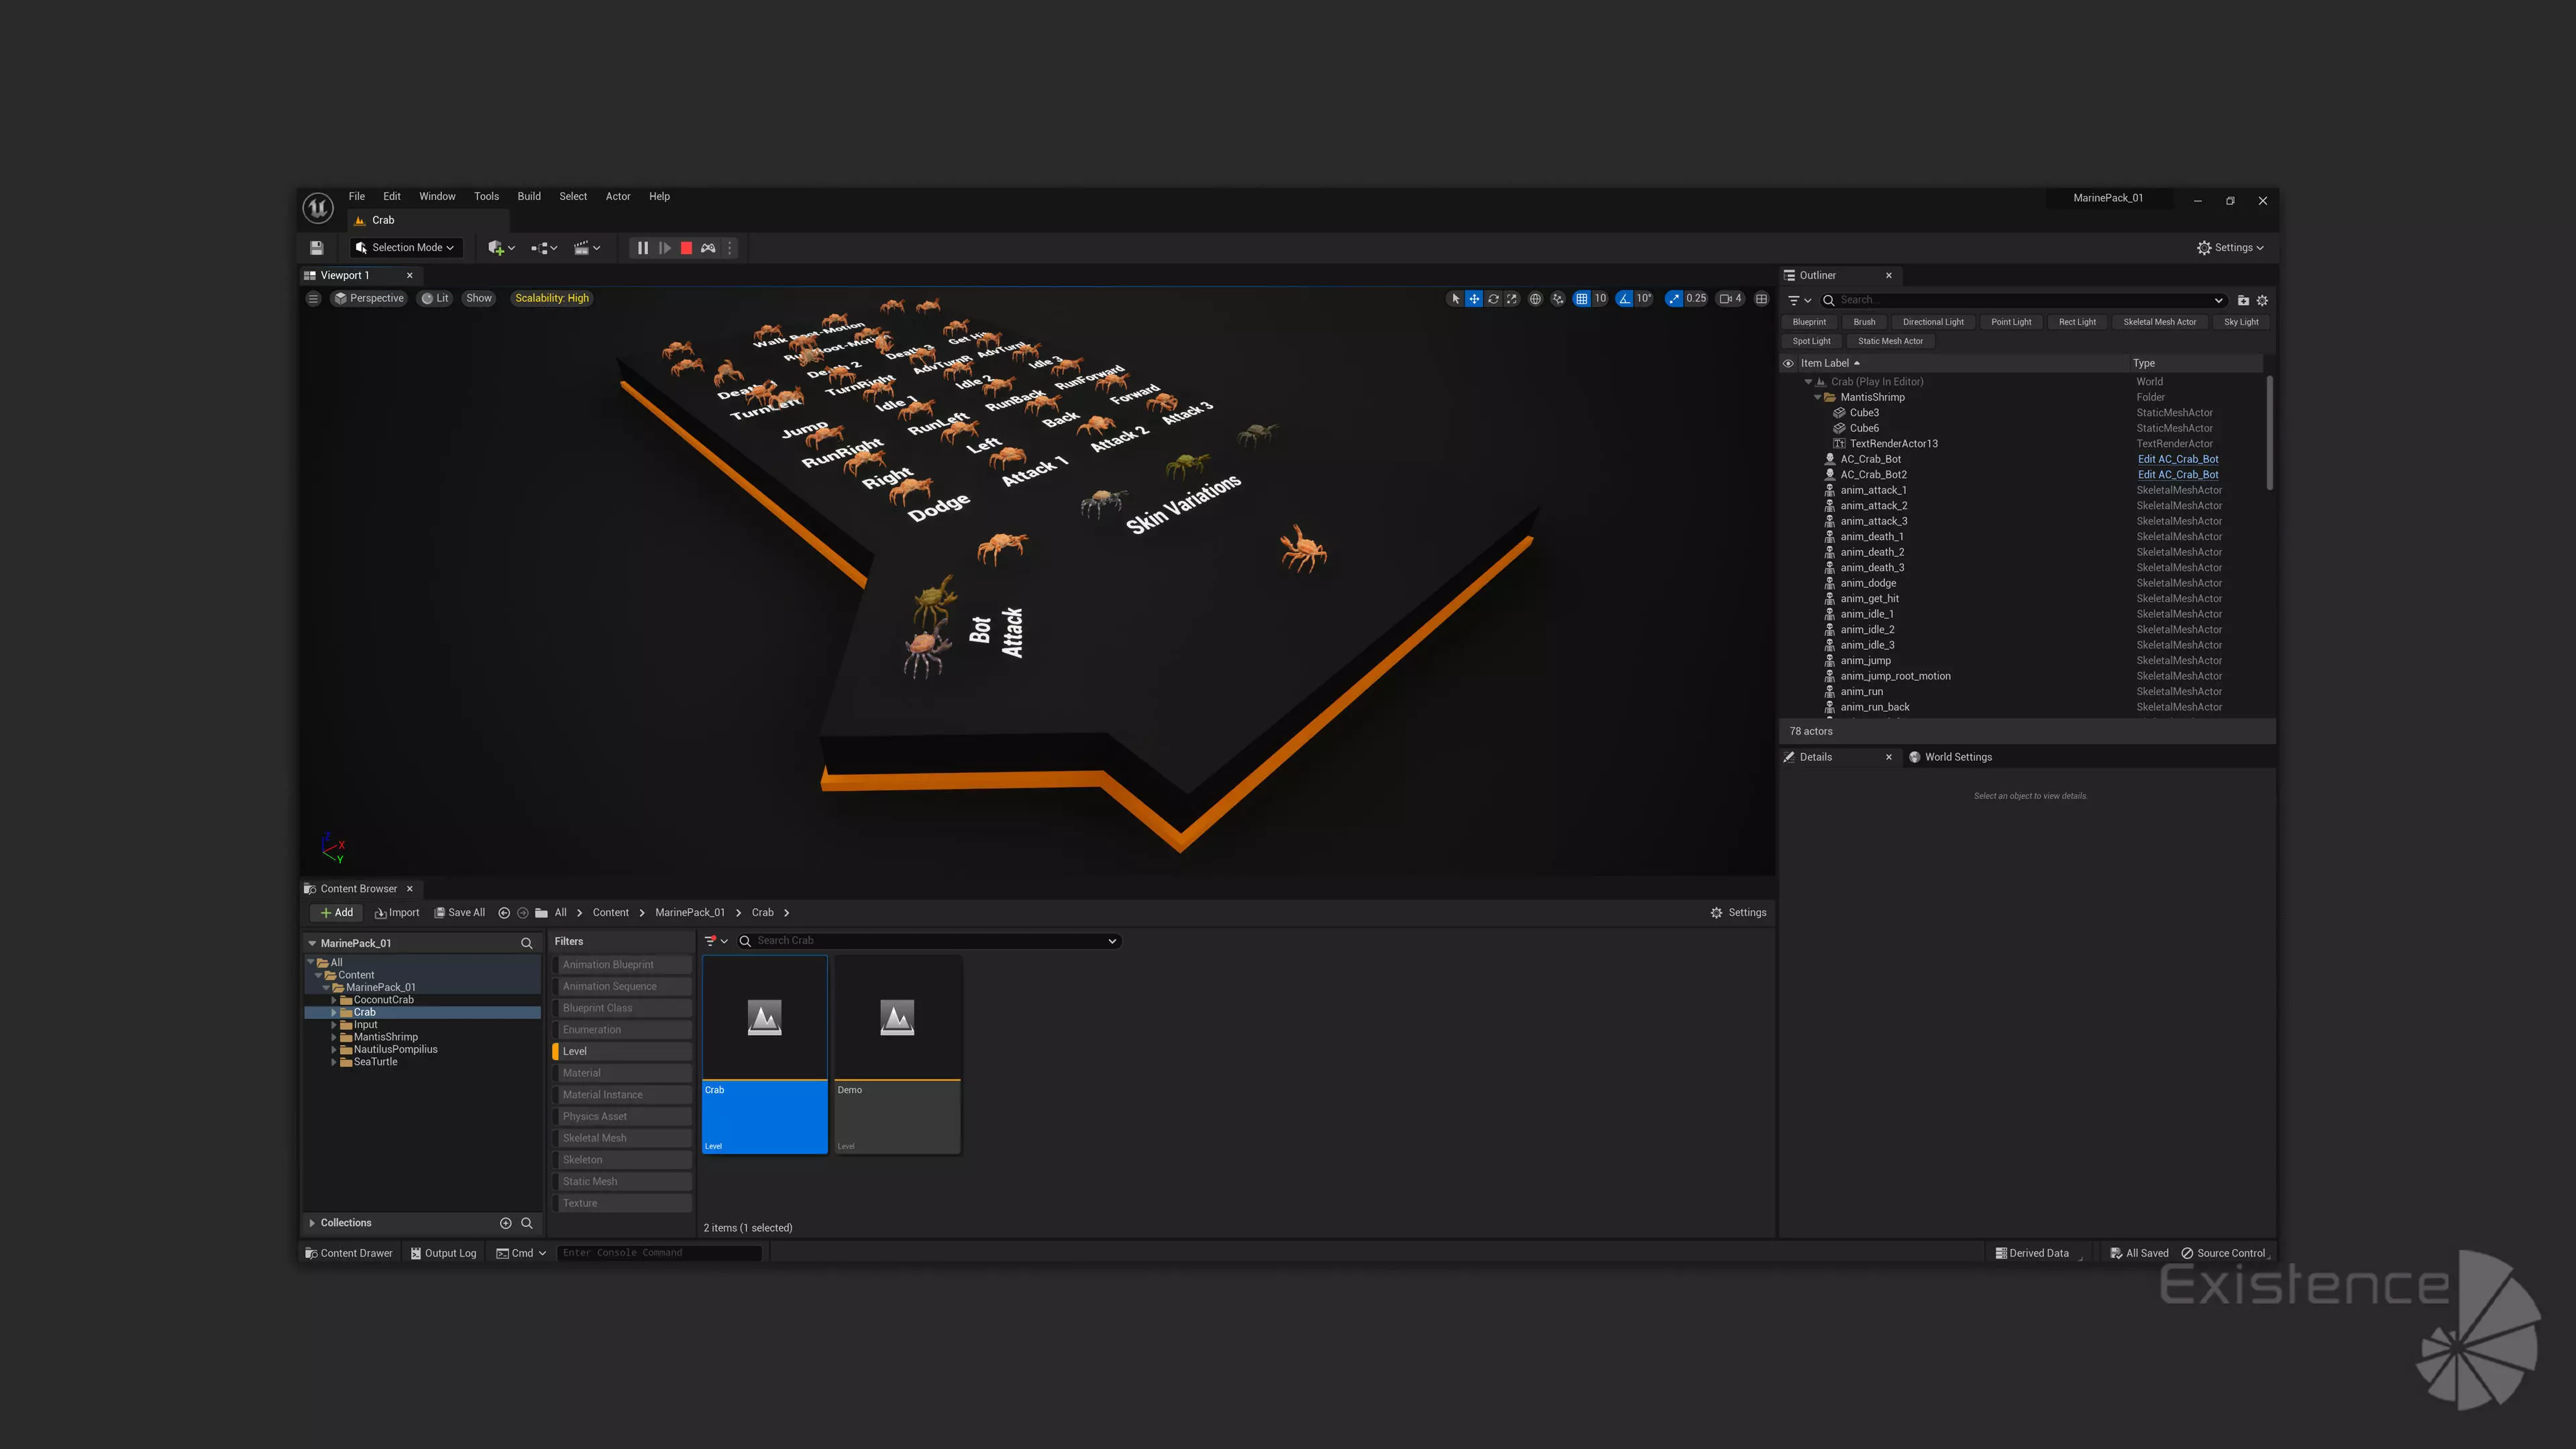2576x1449 pixels.
Task: Expand the Collections section
Action: click(x=313, y=1223)
